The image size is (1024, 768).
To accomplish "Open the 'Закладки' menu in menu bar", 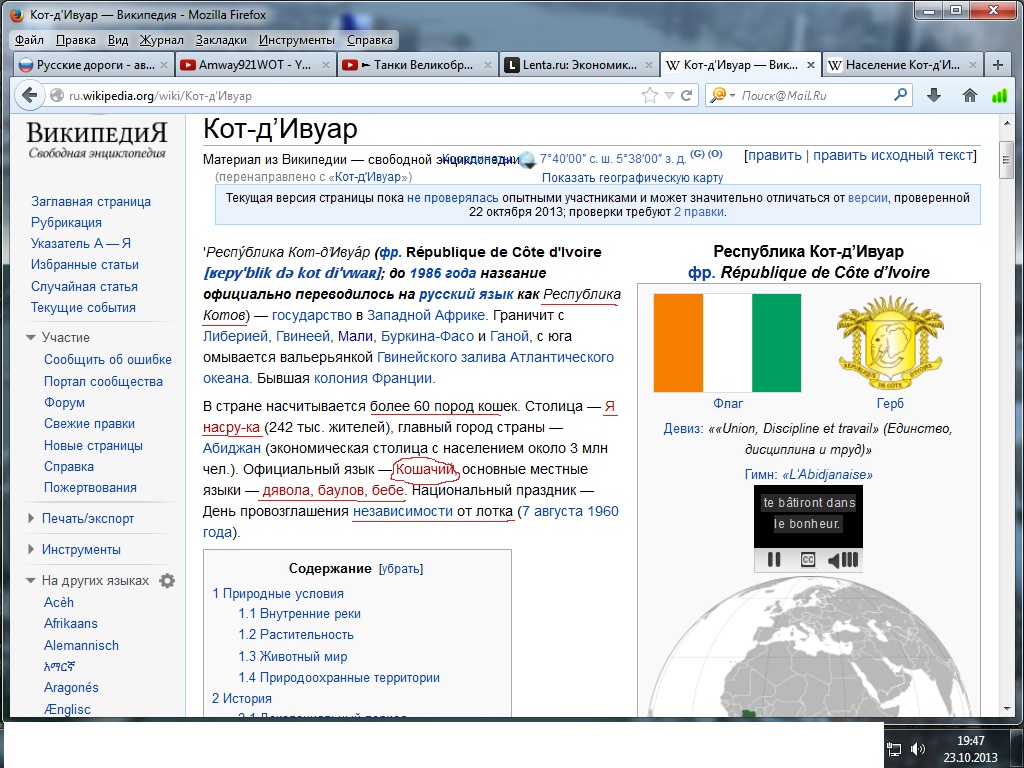I will (x=221, y=40).
